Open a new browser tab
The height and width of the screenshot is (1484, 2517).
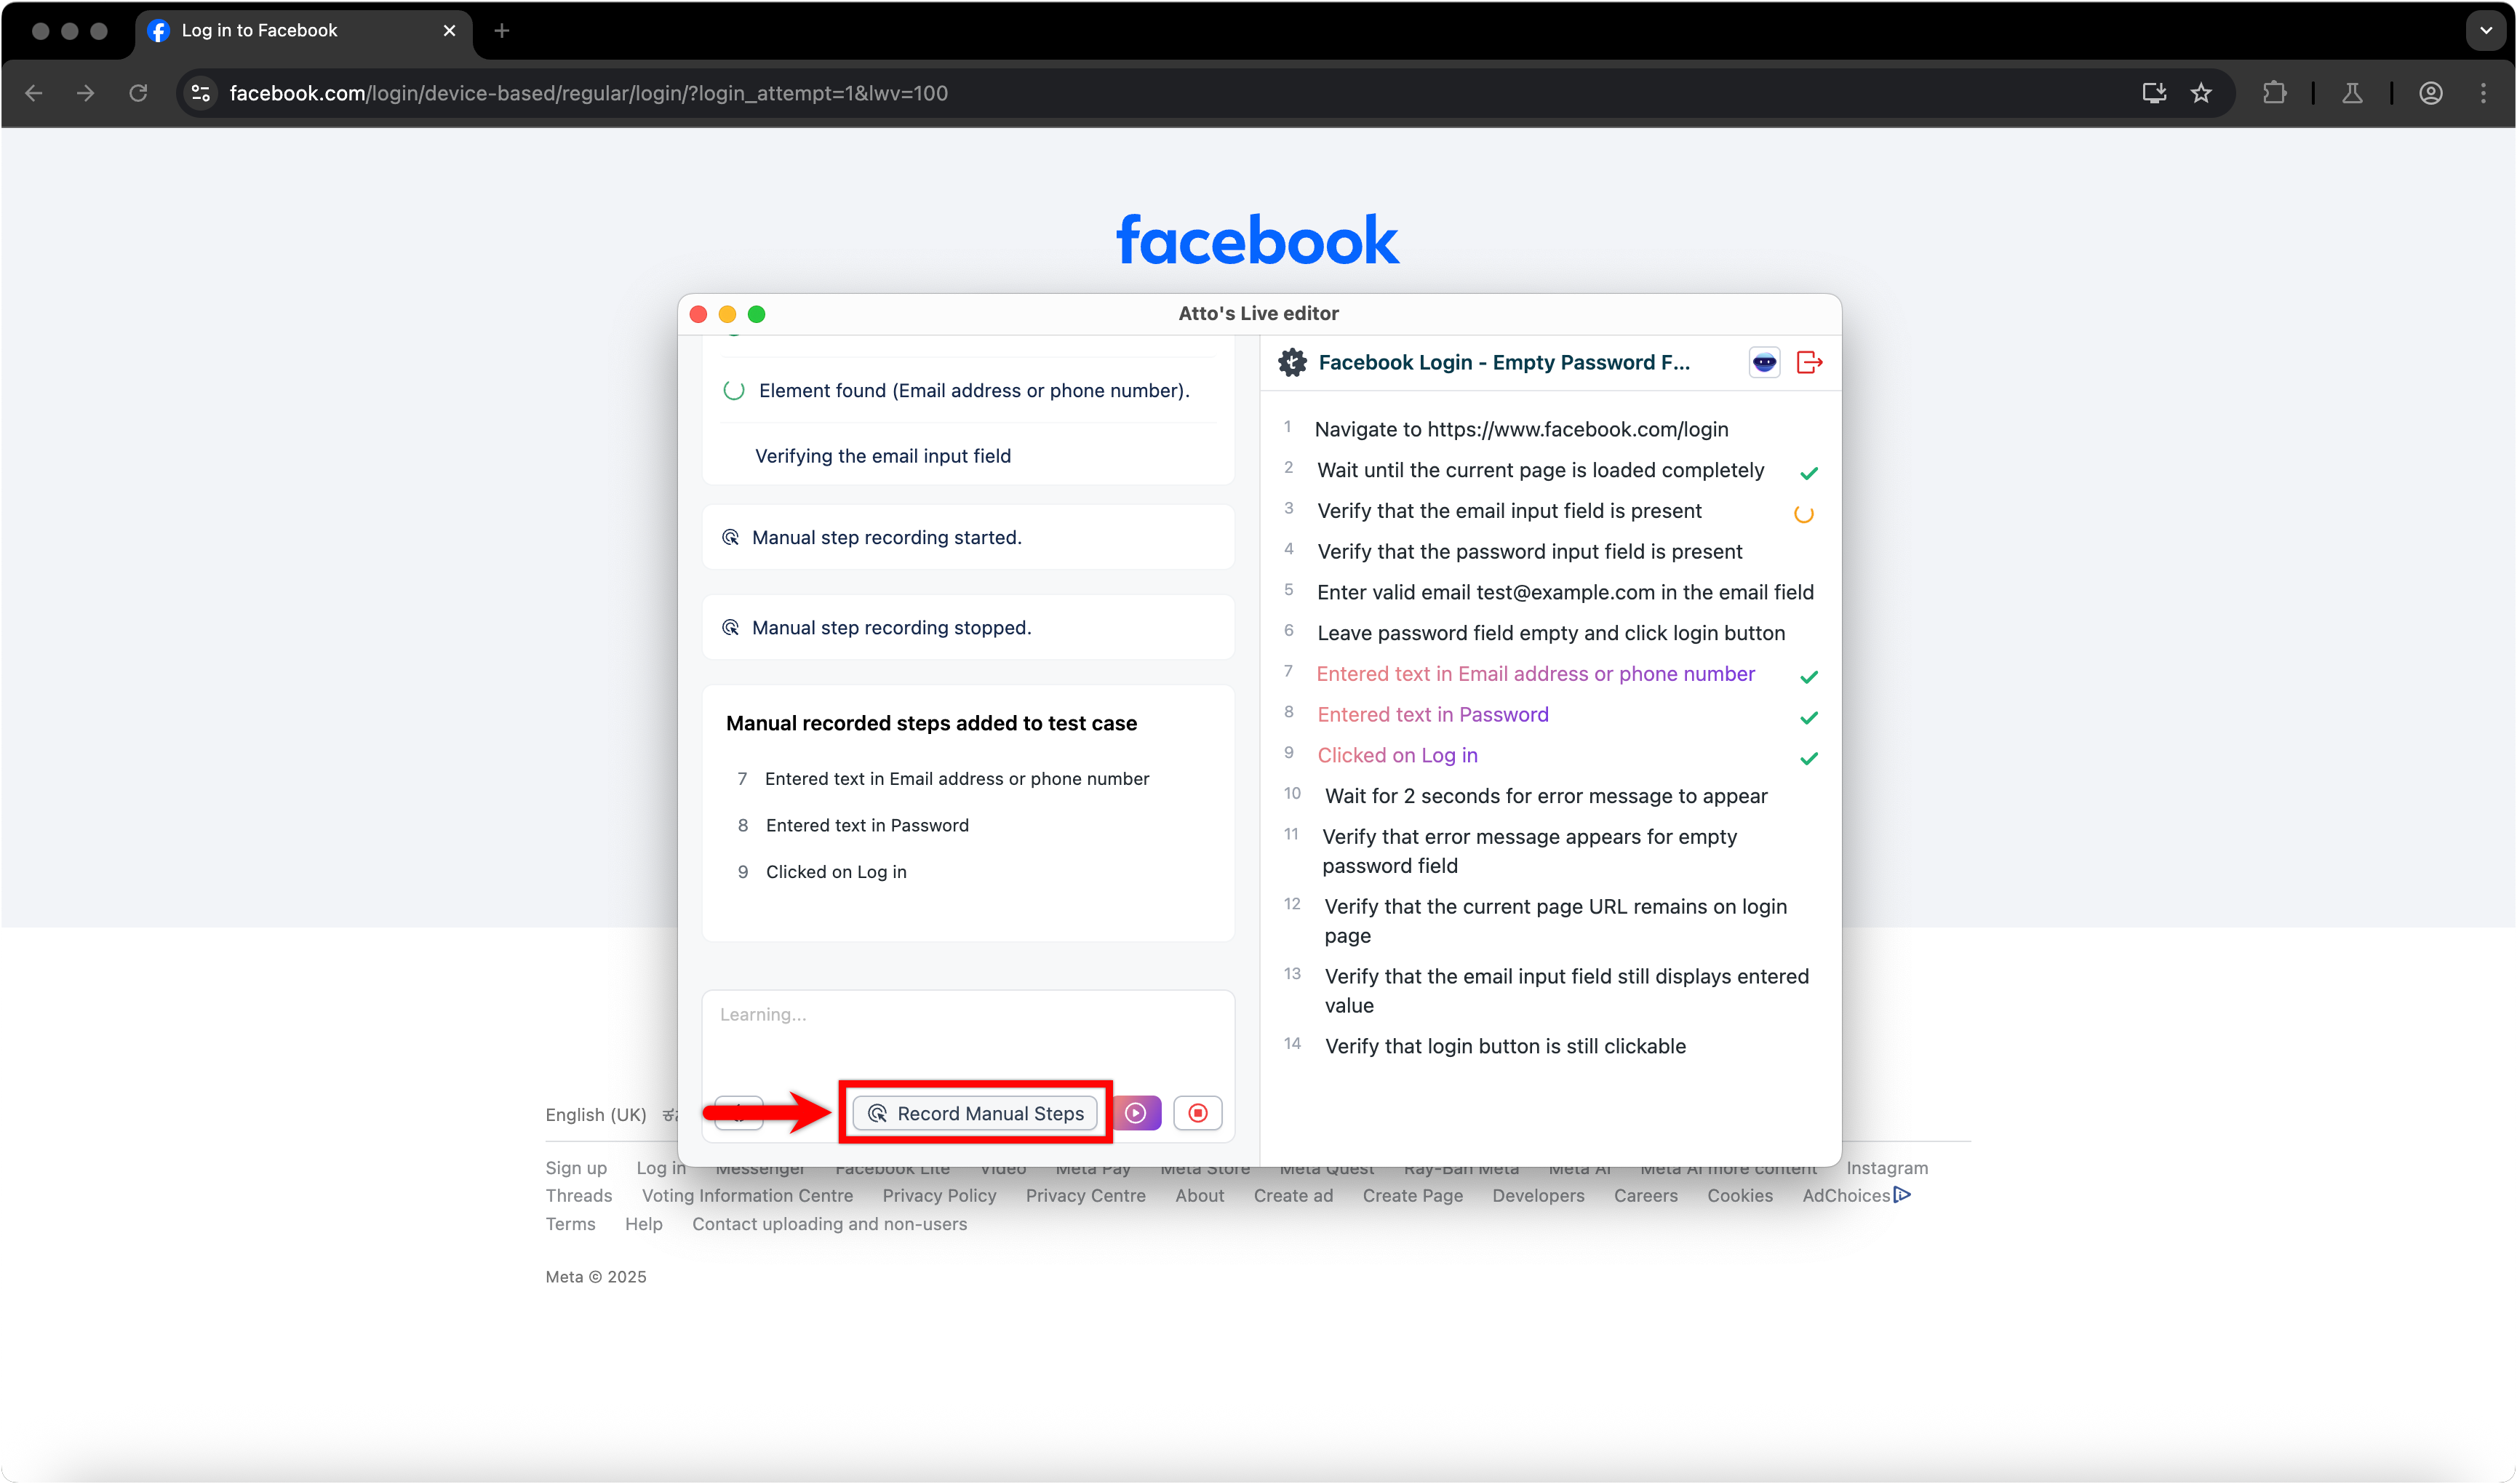[x=502, y=30]
